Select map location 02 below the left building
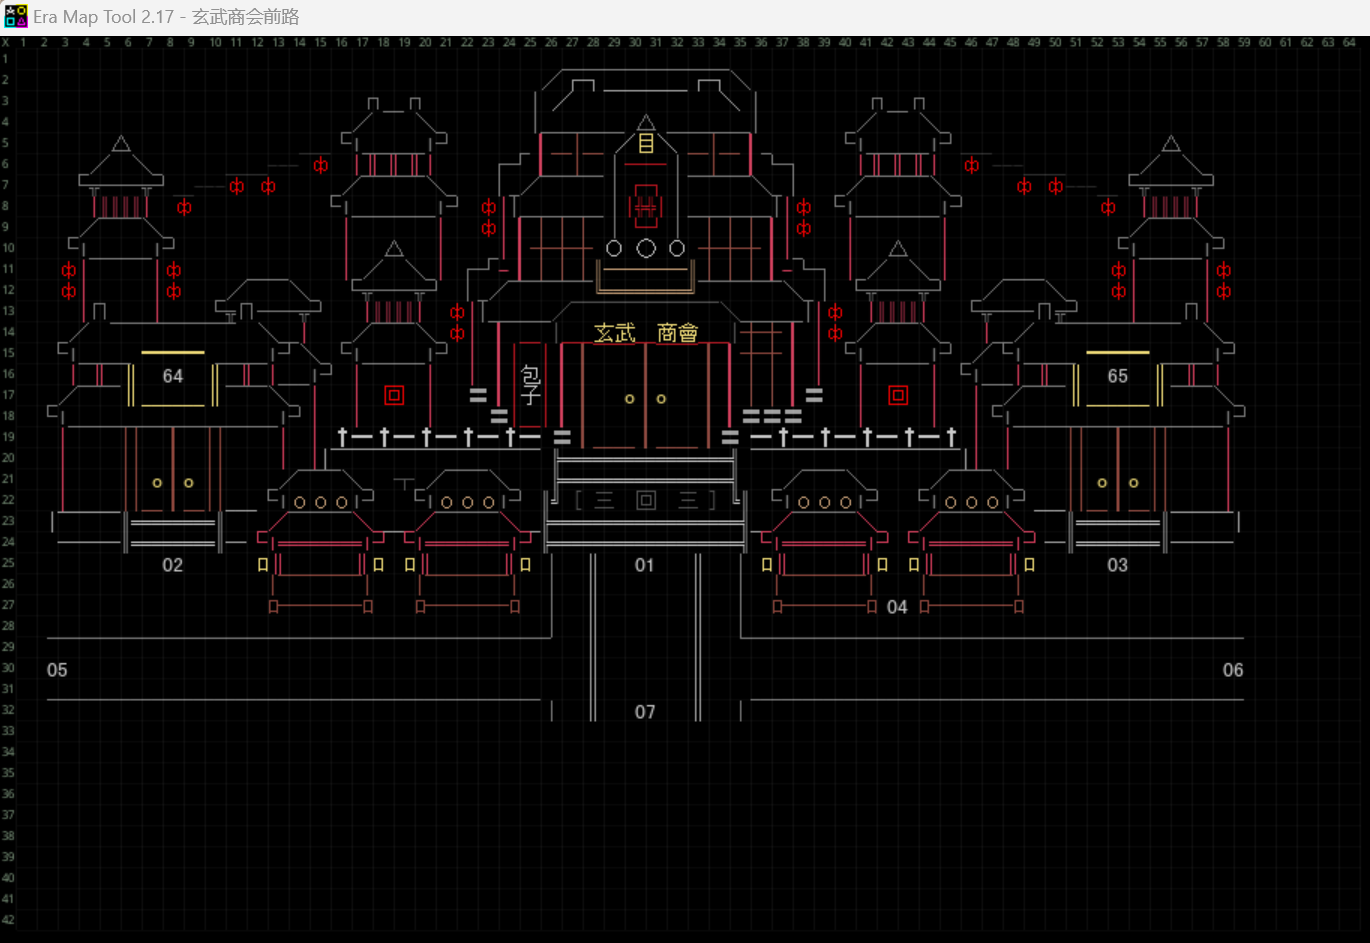 (173, 566)
